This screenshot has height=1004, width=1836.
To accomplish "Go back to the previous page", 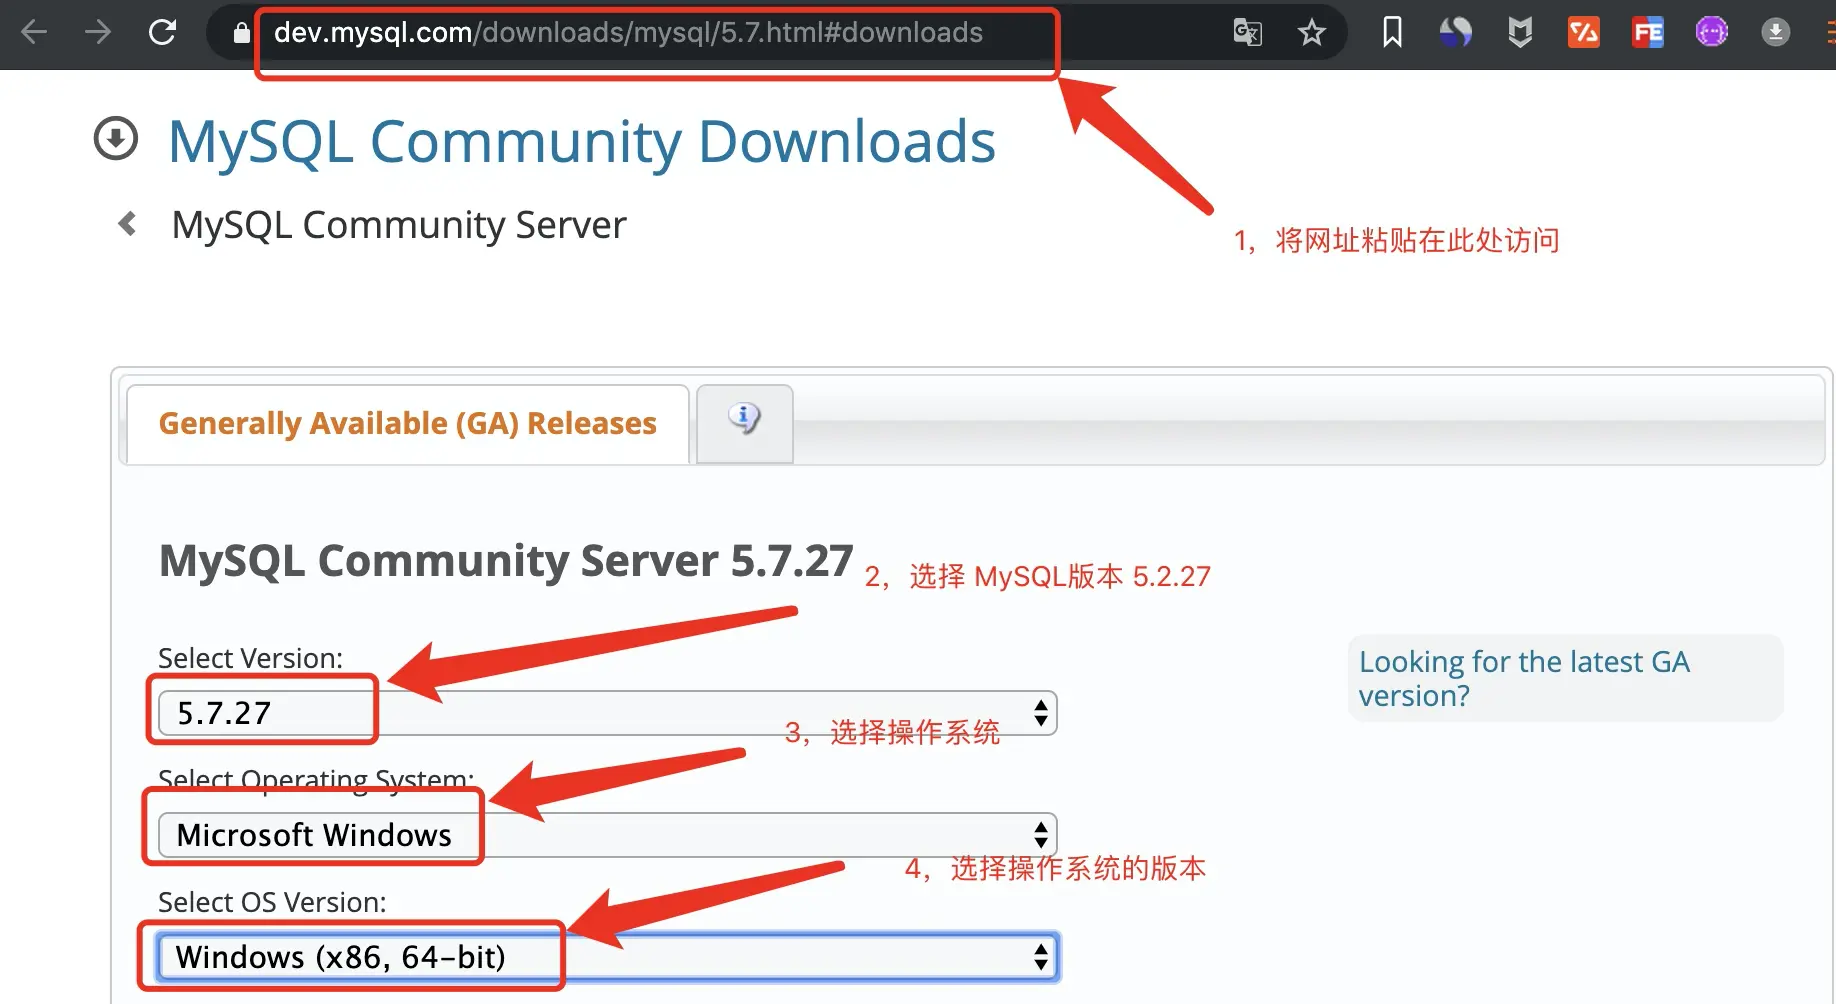I will (34, 33).
